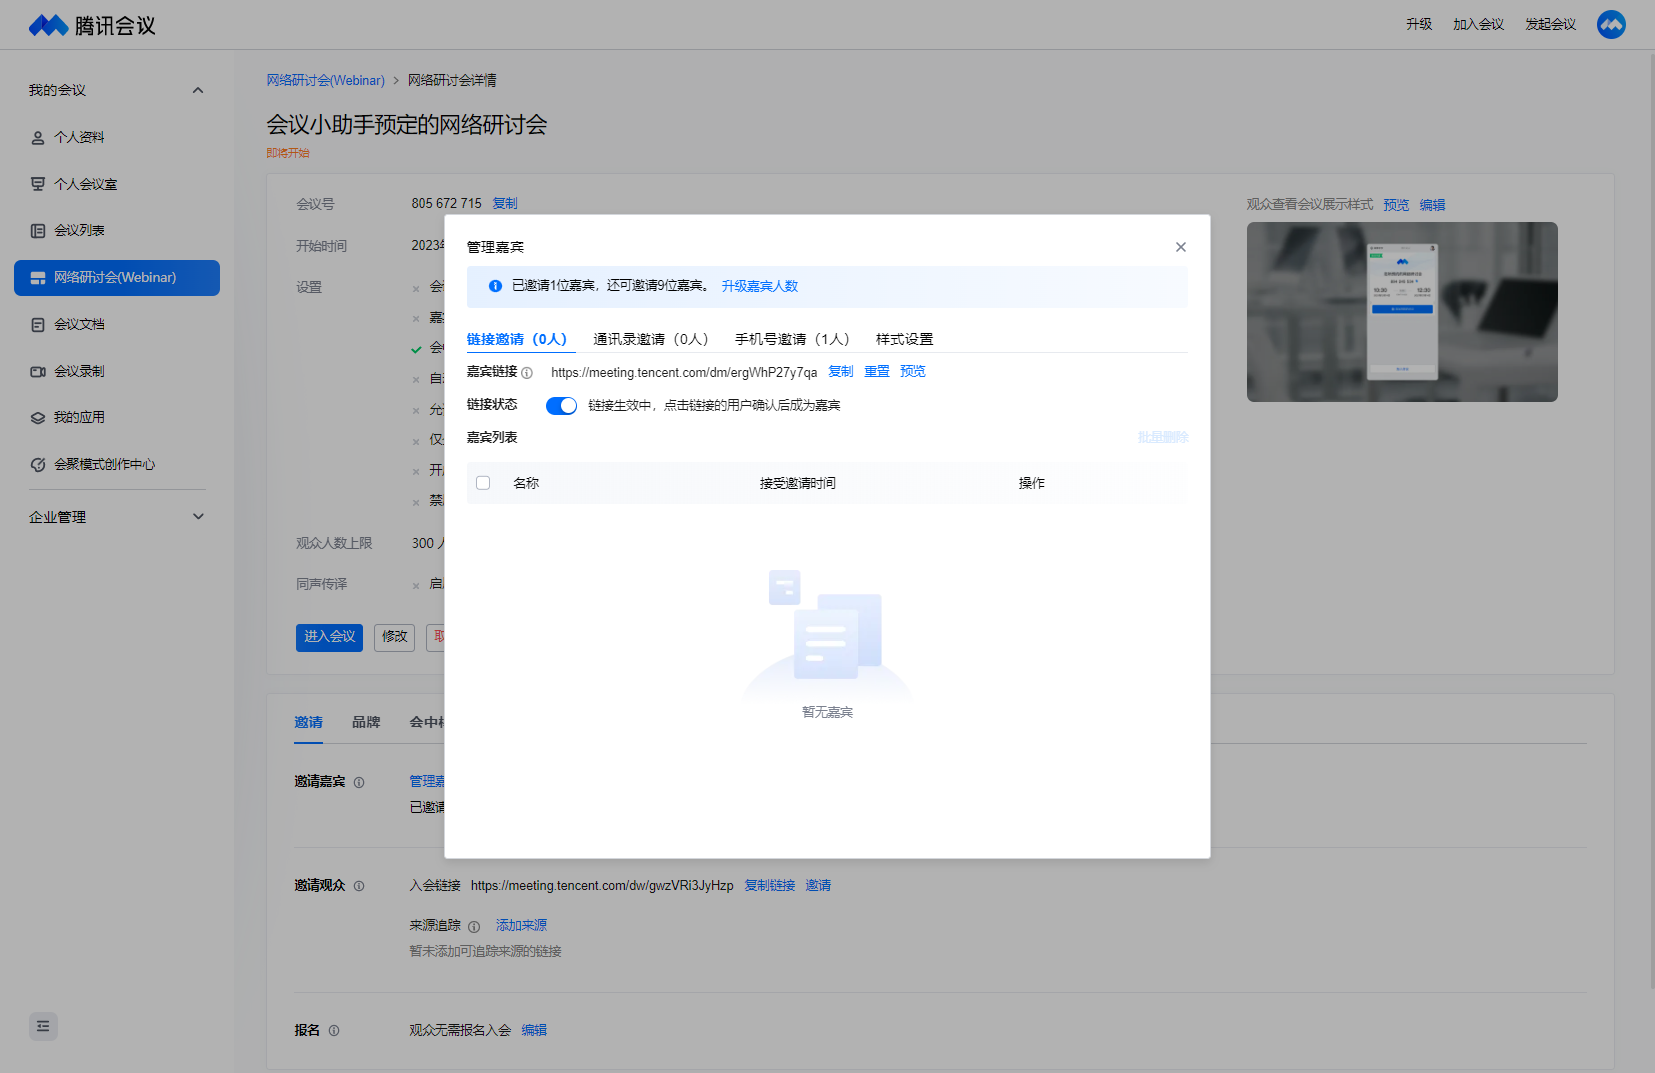Select 网络研讨会(Webinar) in sidebar

[x=117, y=277]
